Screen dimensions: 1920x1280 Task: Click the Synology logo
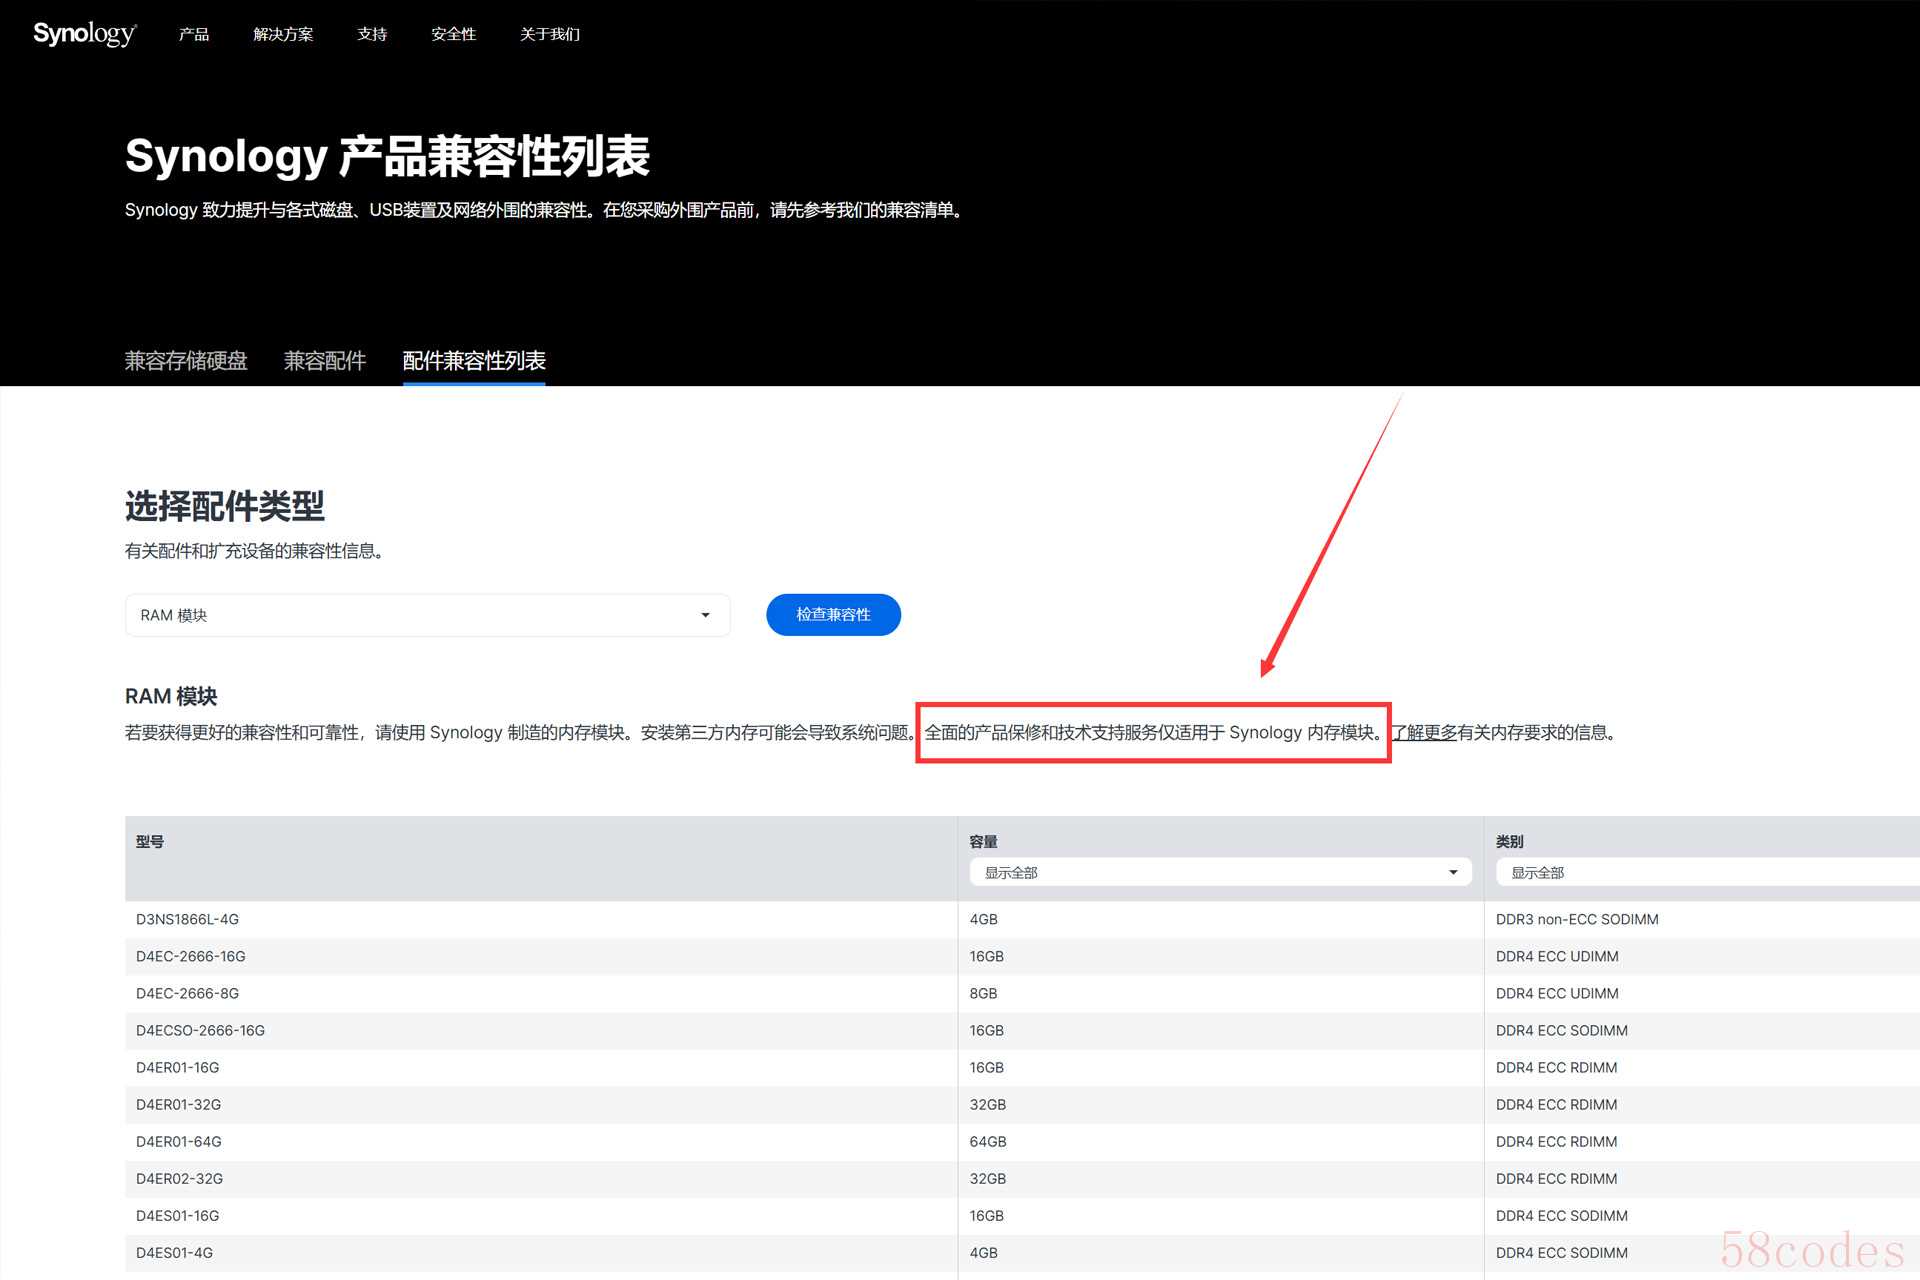85,33
